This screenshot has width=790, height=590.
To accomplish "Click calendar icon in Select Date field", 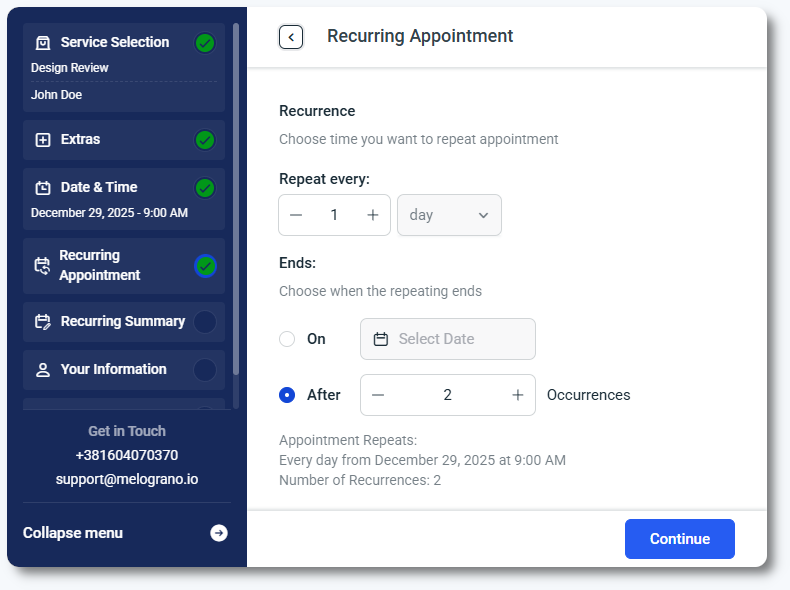I will pyautogui.click(x=381, y=339).
